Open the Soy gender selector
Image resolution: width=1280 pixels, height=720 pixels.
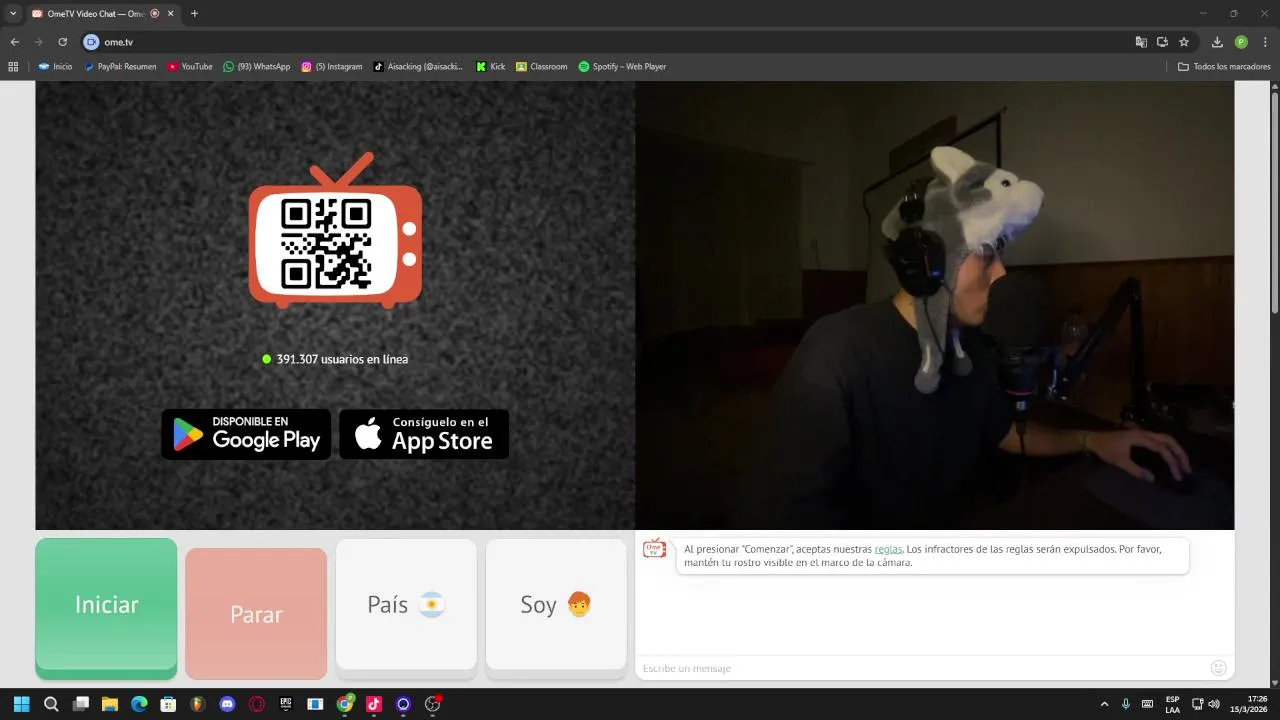[556, 604]
